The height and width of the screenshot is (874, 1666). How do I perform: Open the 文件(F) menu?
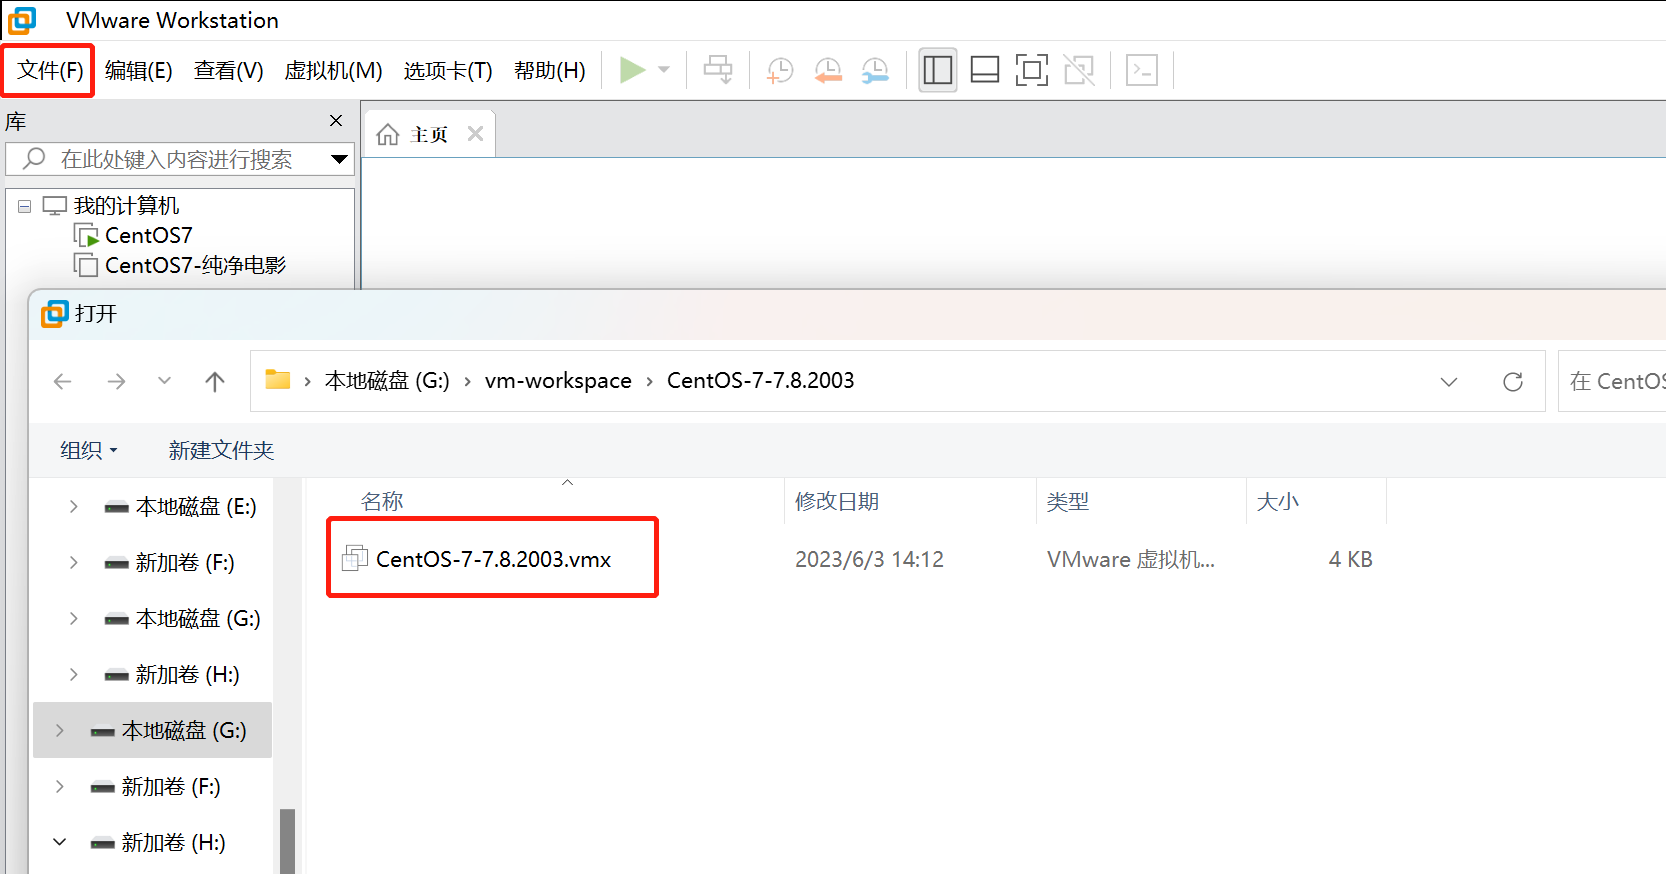click(x=50, y=71)
